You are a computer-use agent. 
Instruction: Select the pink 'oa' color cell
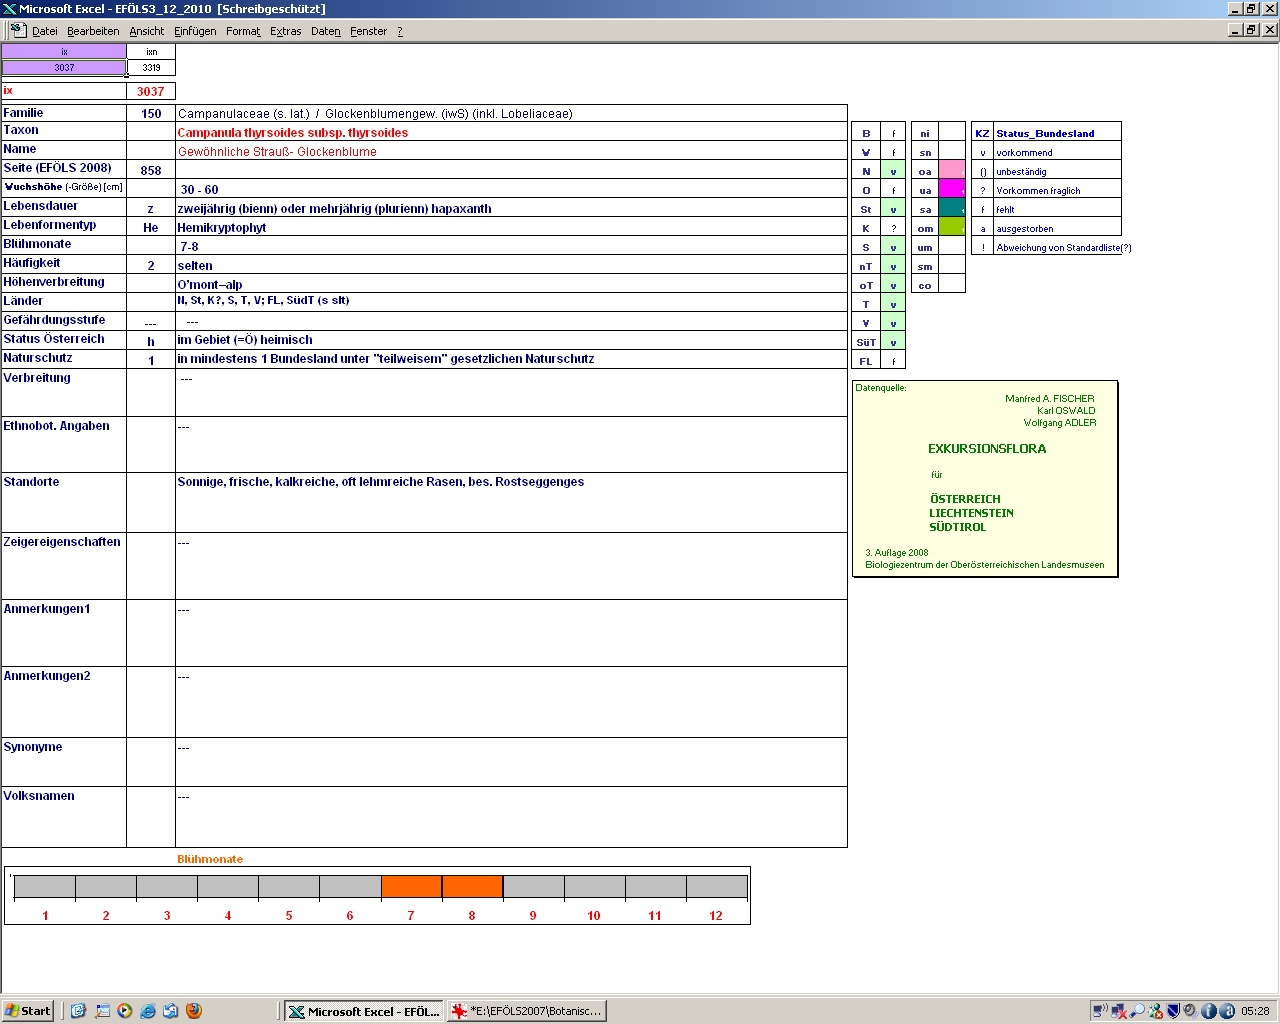952,170
